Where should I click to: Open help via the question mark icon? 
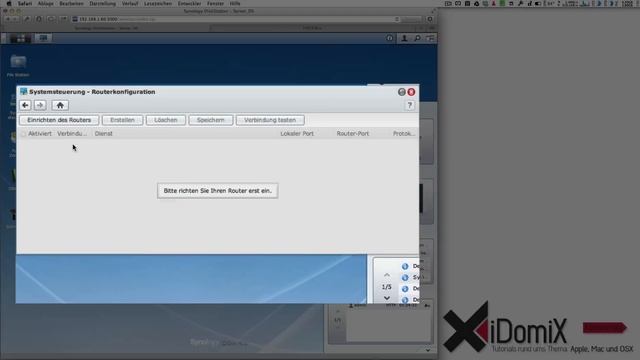[x=409, y=105]
